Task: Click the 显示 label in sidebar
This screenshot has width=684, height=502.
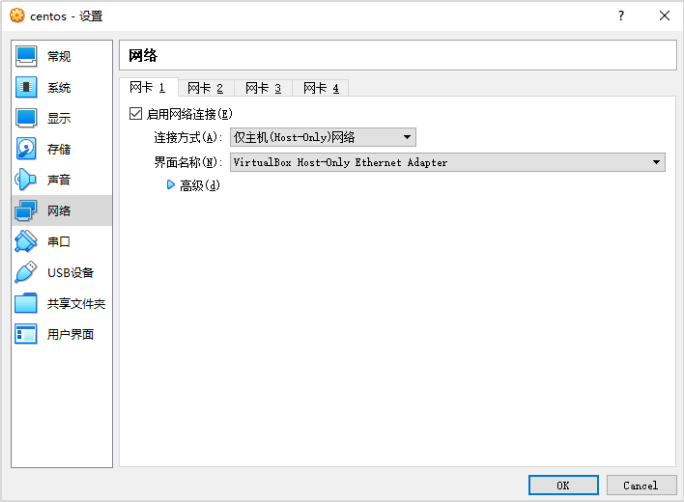Action: (59, 118)
